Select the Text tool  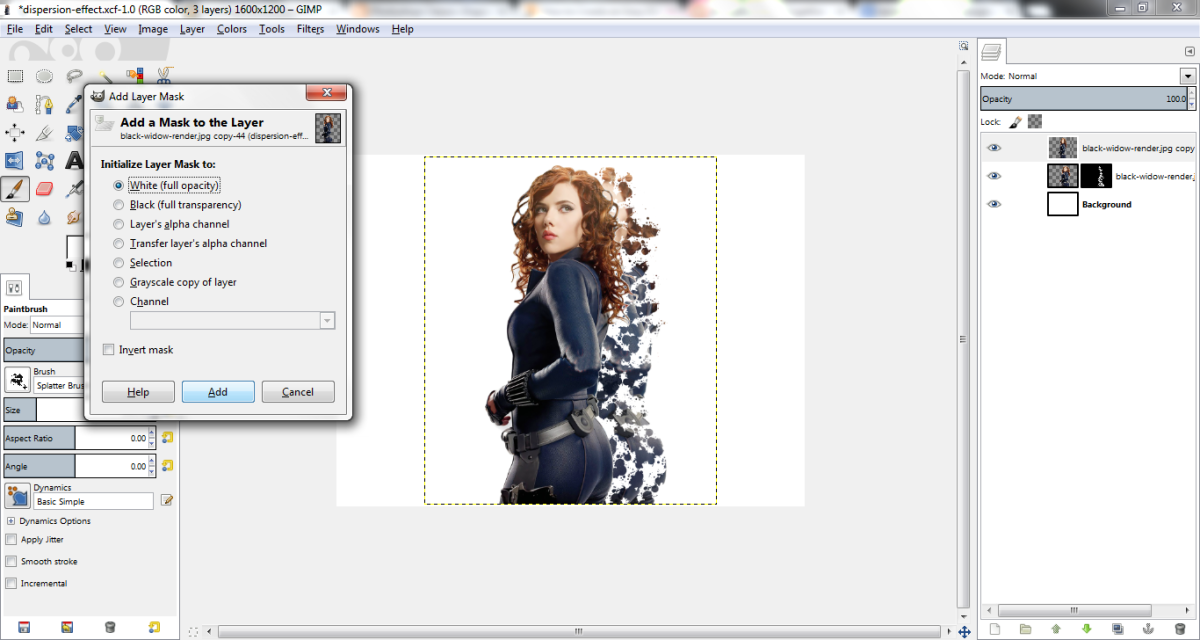(73, 159)
